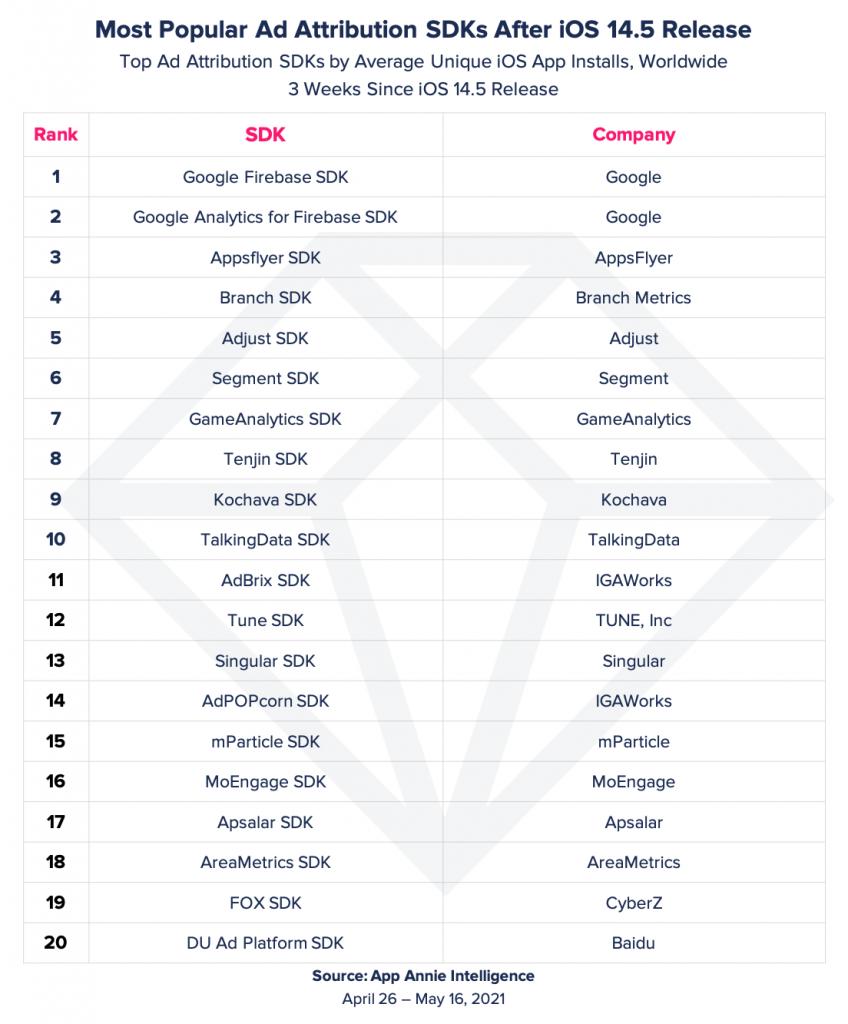The image size is (848, 1024).
Task: Click the Segment company name
Action: point(634,378)
